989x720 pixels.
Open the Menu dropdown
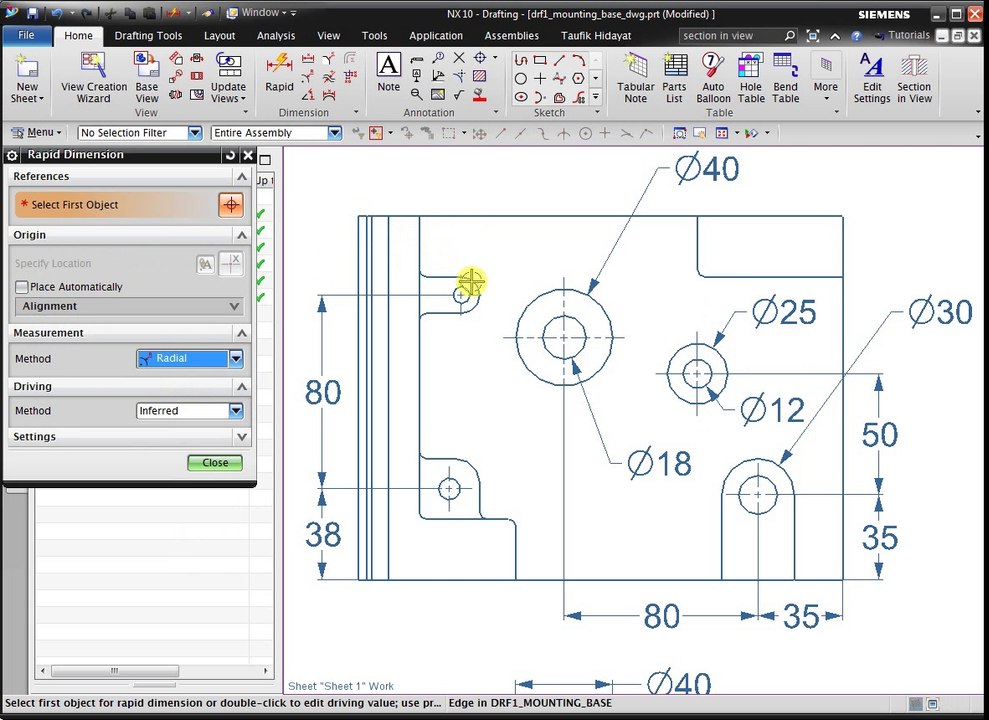[37, 132]
